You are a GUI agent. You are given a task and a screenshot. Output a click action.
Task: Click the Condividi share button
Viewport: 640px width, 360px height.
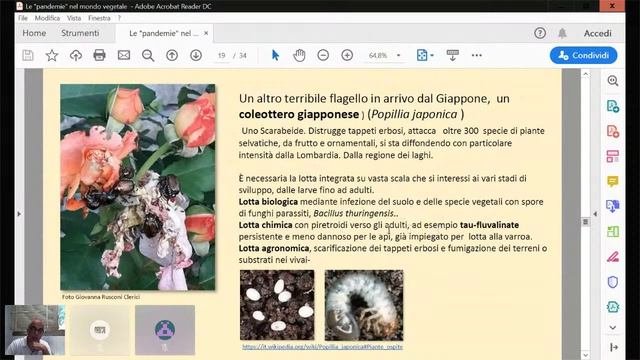583,55
